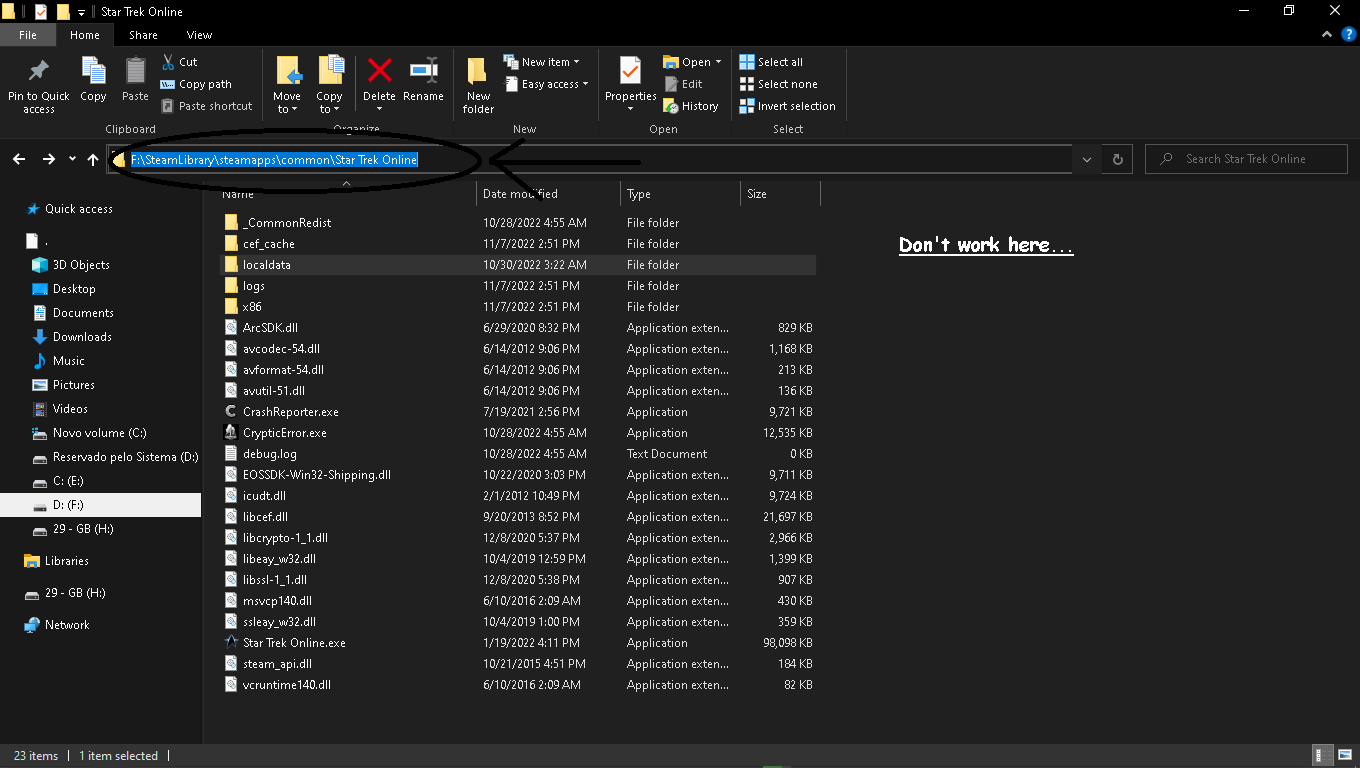1360x768 pixels.
Task: Open the View ribbon tab
Action: [x=199, y=35]
